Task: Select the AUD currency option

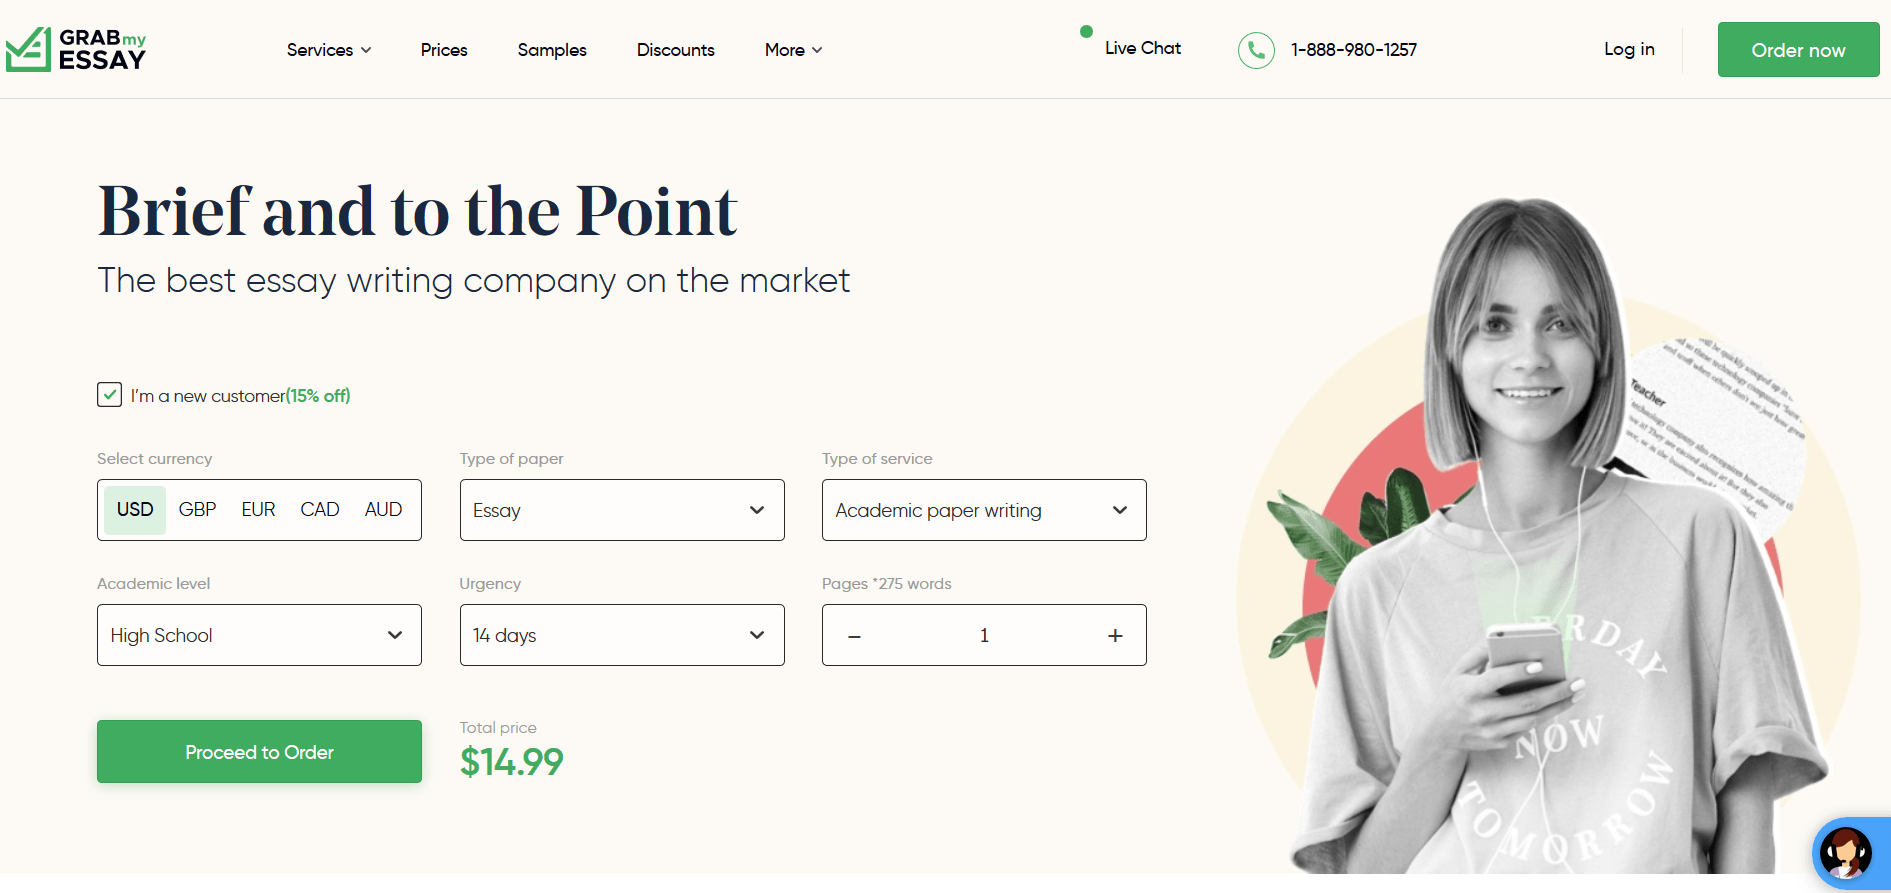Action: [x=383, y=510]
